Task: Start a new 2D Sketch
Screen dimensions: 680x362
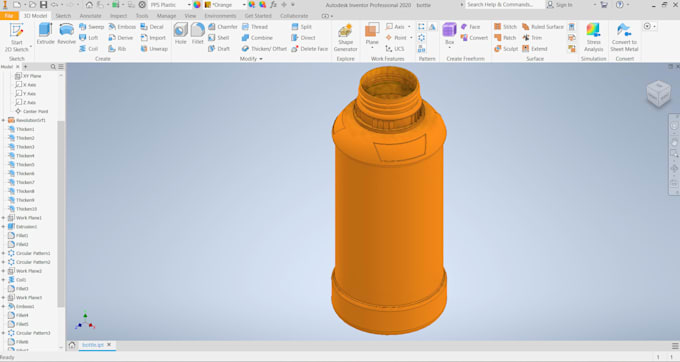Action: (16, 38)
